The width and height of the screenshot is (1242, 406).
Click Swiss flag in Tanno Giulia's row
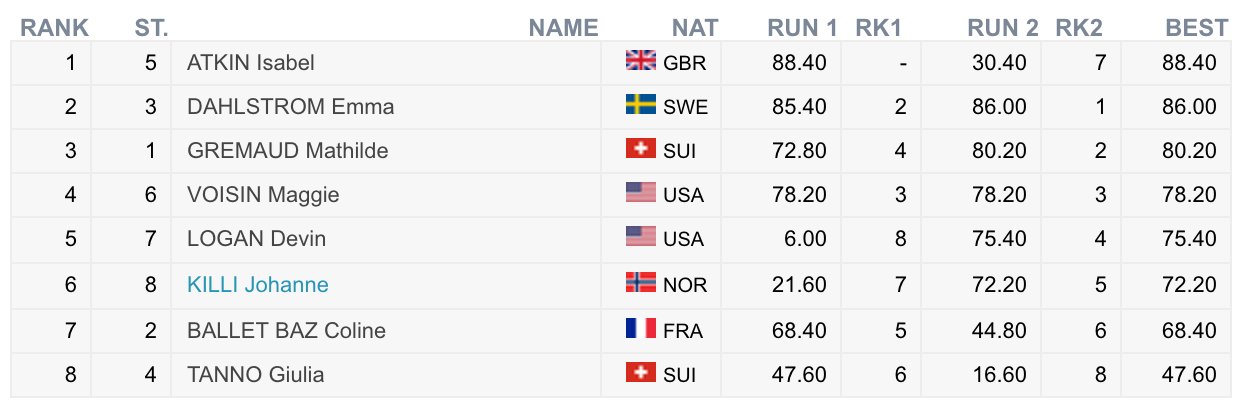pyautogui.click(x=640, y=373)
